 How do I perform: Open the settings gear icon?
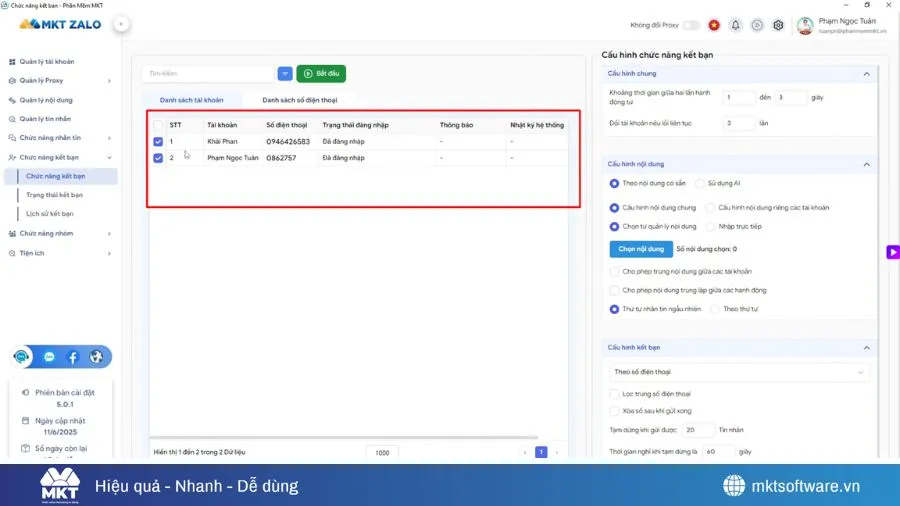pos(778,25)
